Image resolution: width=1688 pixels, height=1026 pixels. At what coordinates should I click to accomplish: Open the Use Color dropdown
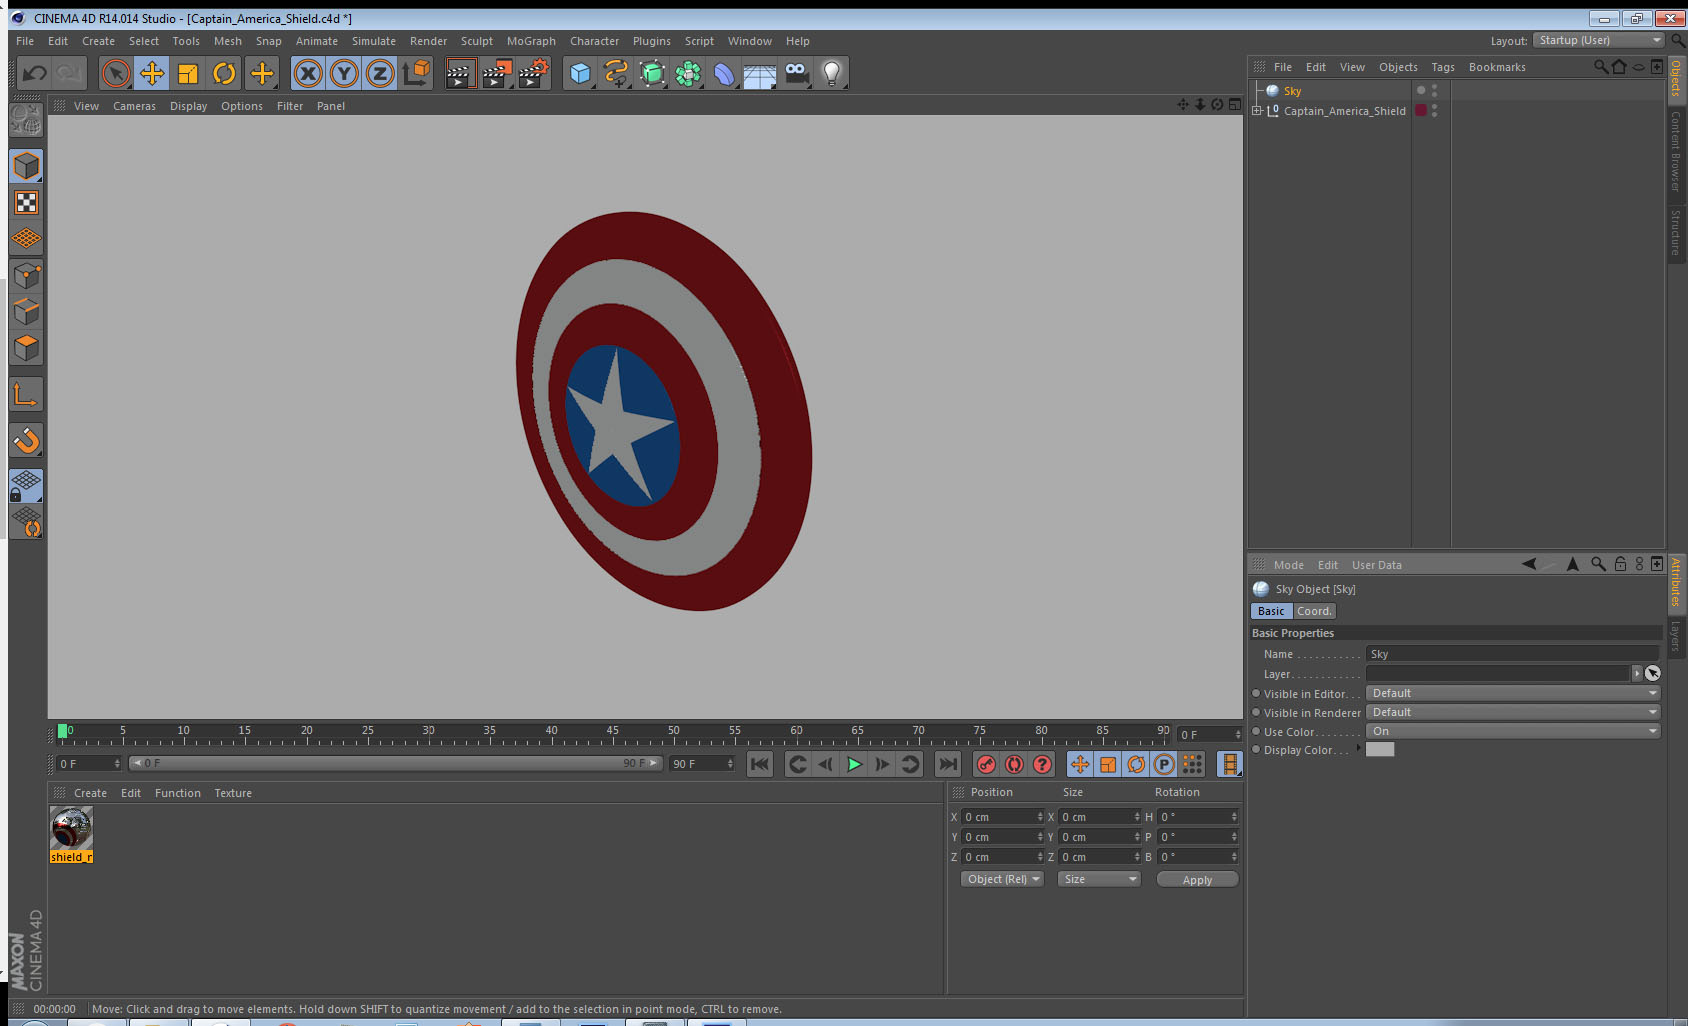1513,731
